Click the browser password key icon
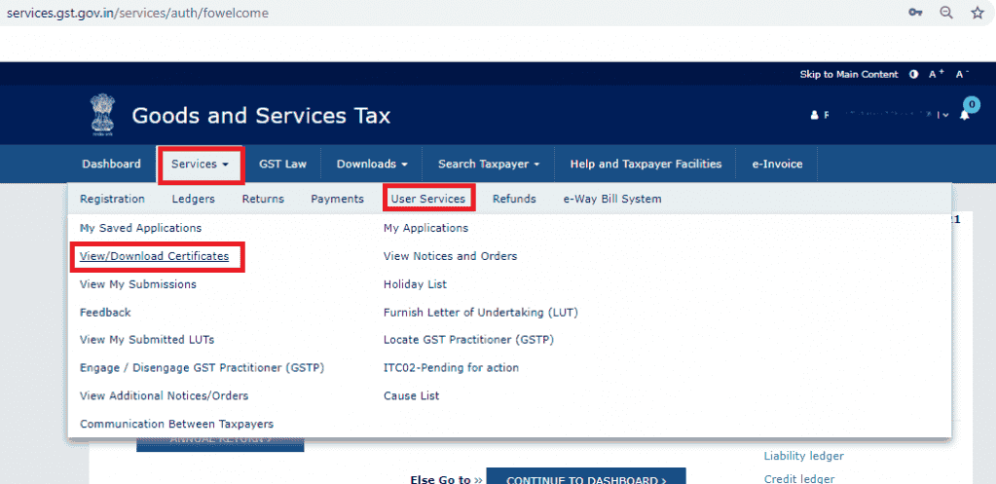The width and height of the screenshot is (996, 484). pyautogui.click(x=915, y=13)
